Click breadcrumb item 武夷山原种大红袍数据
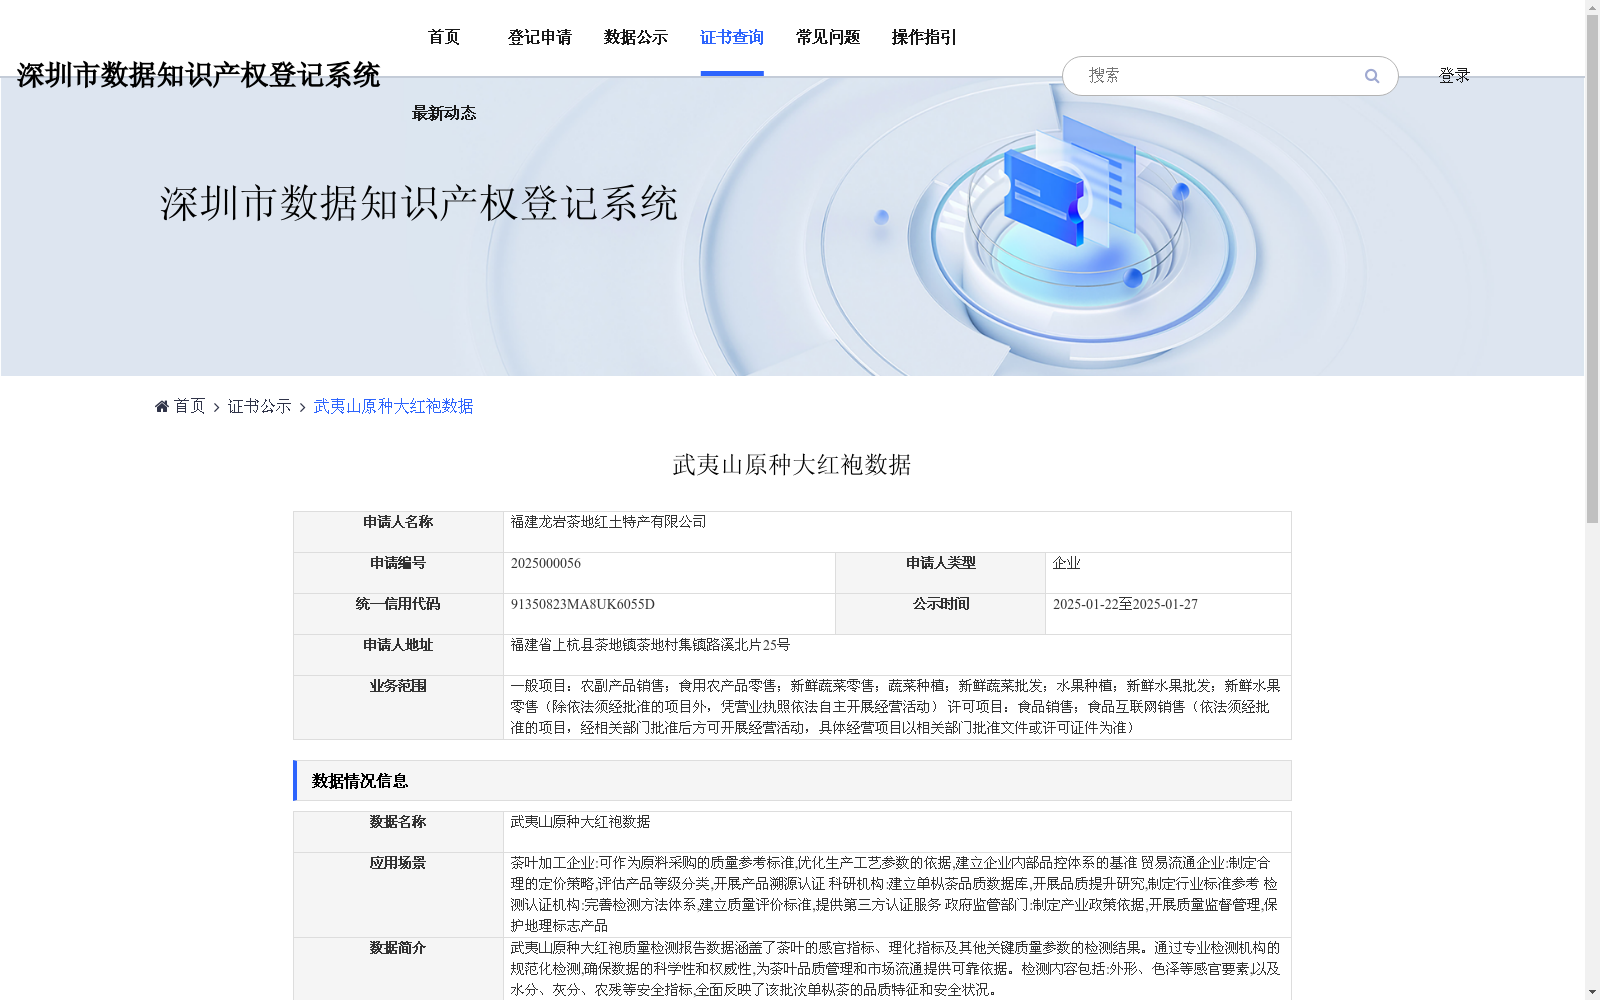The image size is (1600, 1000). (x=394, y=406)
